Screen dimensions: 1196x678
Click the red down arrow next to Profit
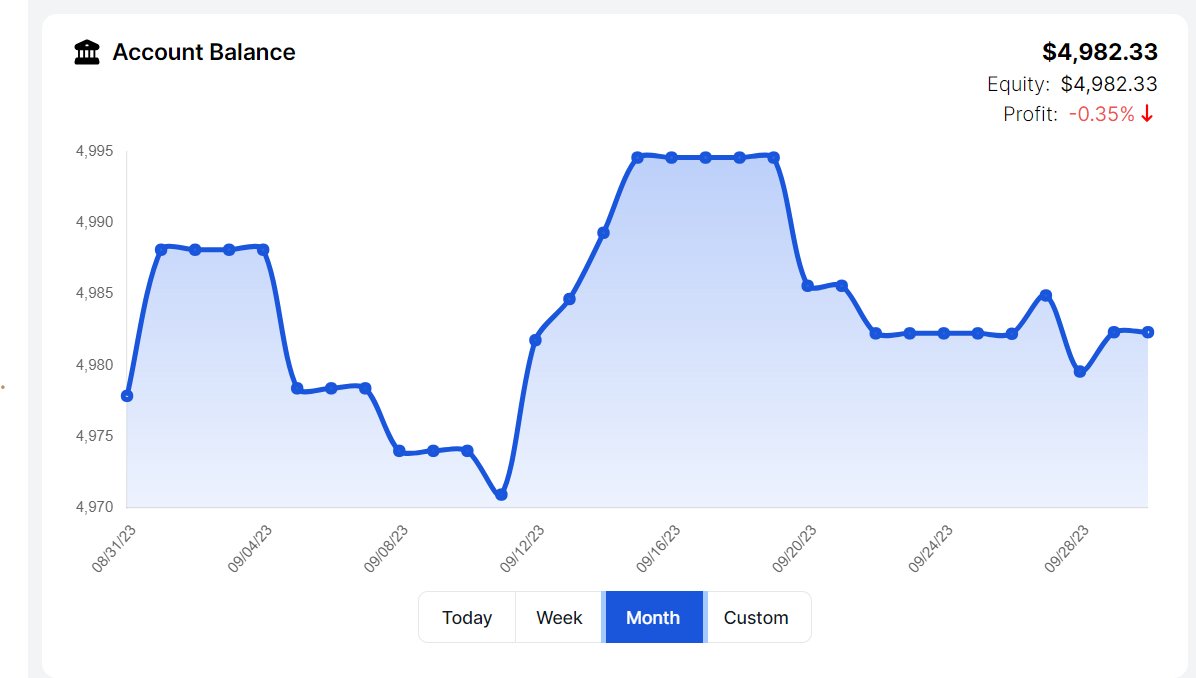(x=1147, y=114)
